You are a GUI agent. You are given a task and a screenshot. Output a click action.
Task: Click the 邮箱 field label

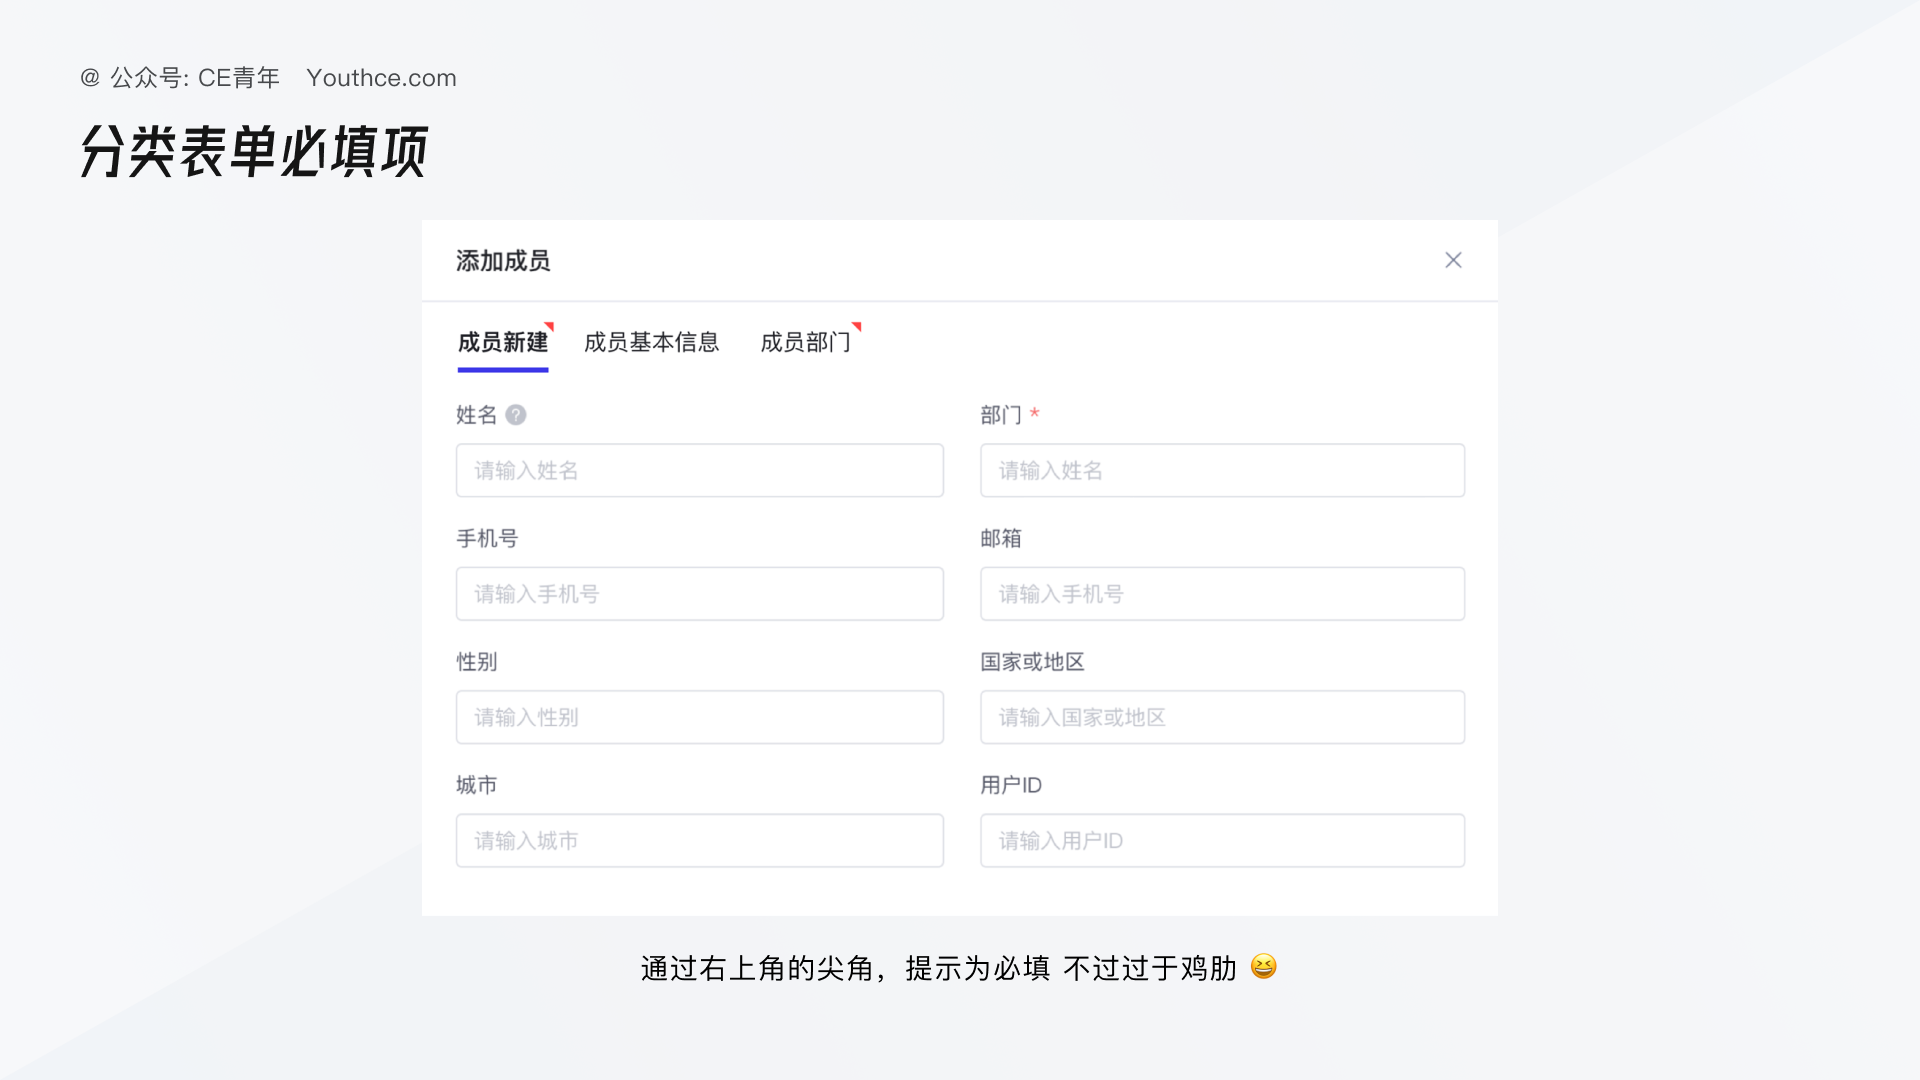[x=1001, y=538]
